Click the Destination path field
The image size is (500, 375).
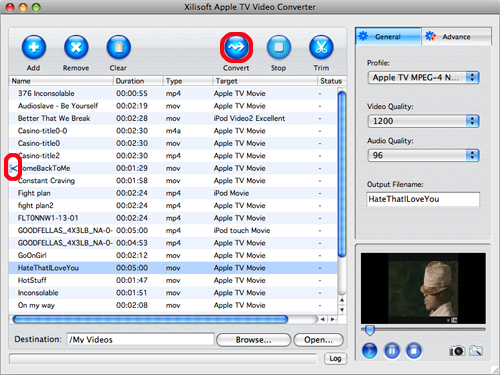[x=140, y=340]
